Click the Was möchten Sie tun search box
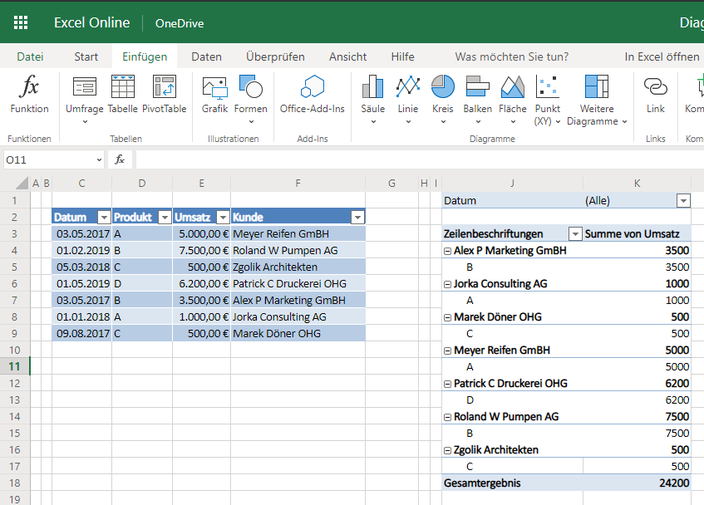Screen dimensions: 704x505 (511, 57)
